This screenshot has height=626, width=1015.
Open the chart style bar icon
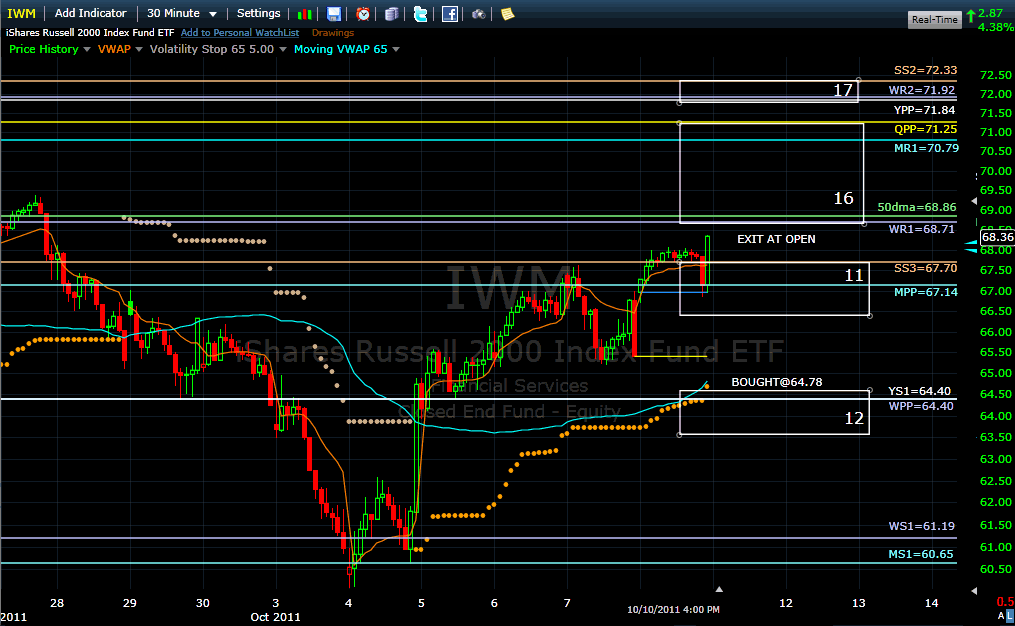pos(304,14)
